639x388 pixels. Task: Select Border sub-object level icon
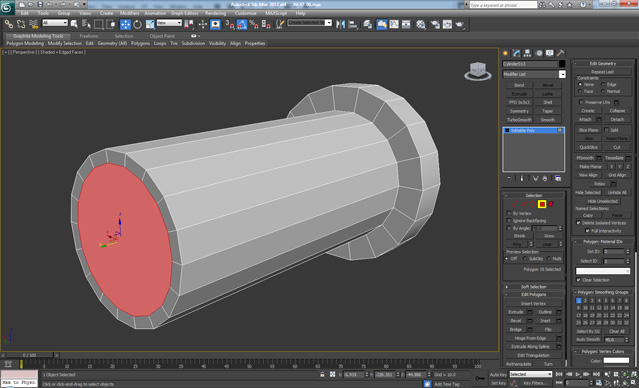click(x=533, y=204)
